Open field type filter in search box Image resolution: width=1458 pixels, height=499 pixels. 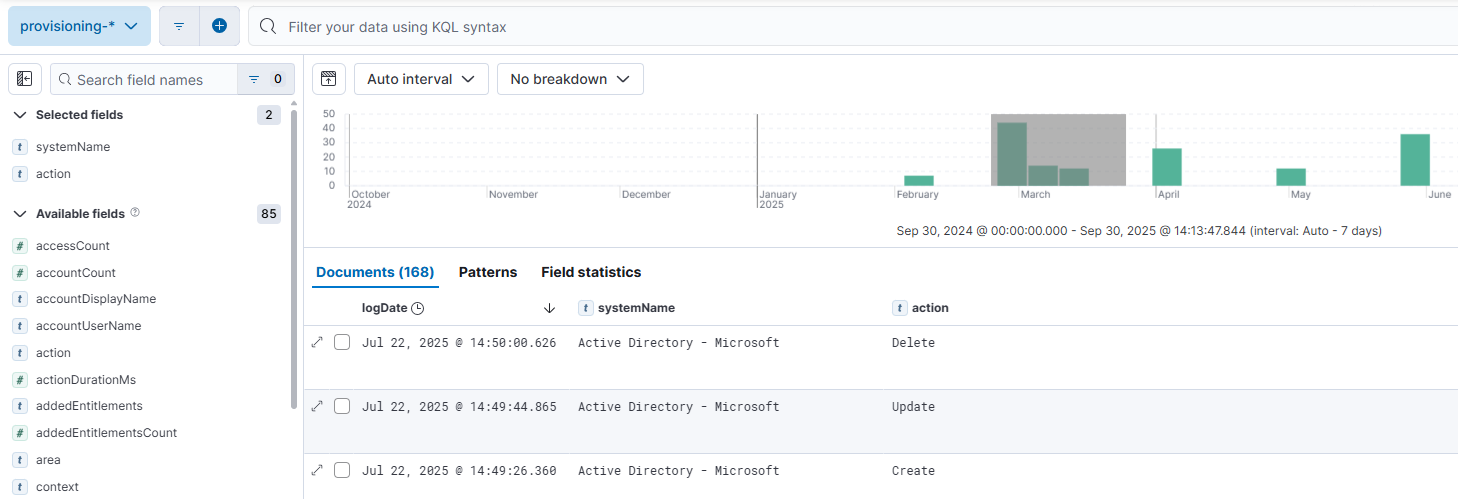point(265,79)
